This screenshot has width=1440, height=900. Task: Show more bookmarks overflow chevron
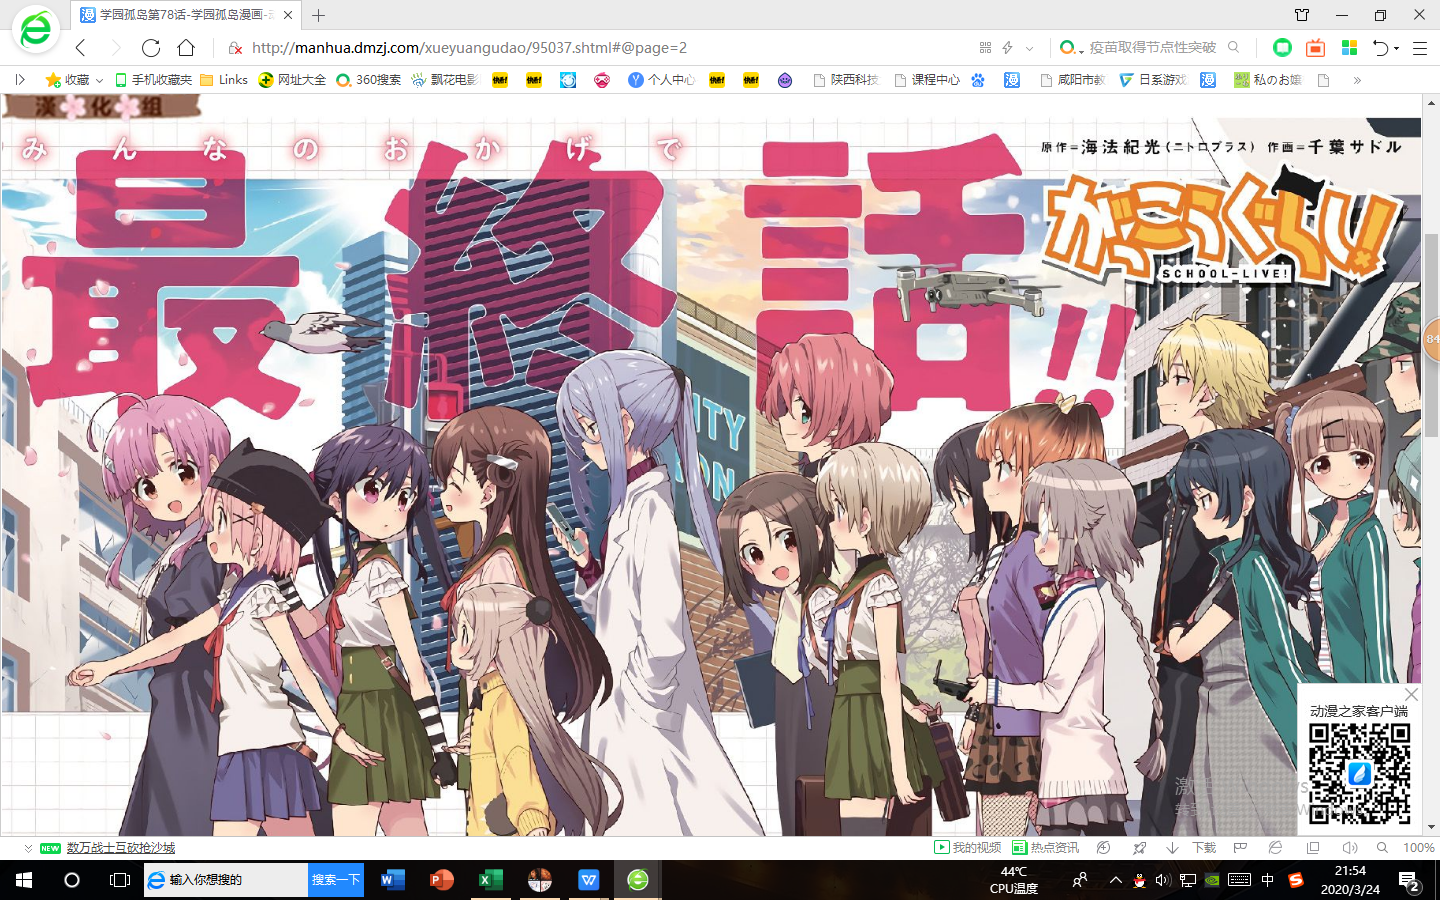point(1357,80)
